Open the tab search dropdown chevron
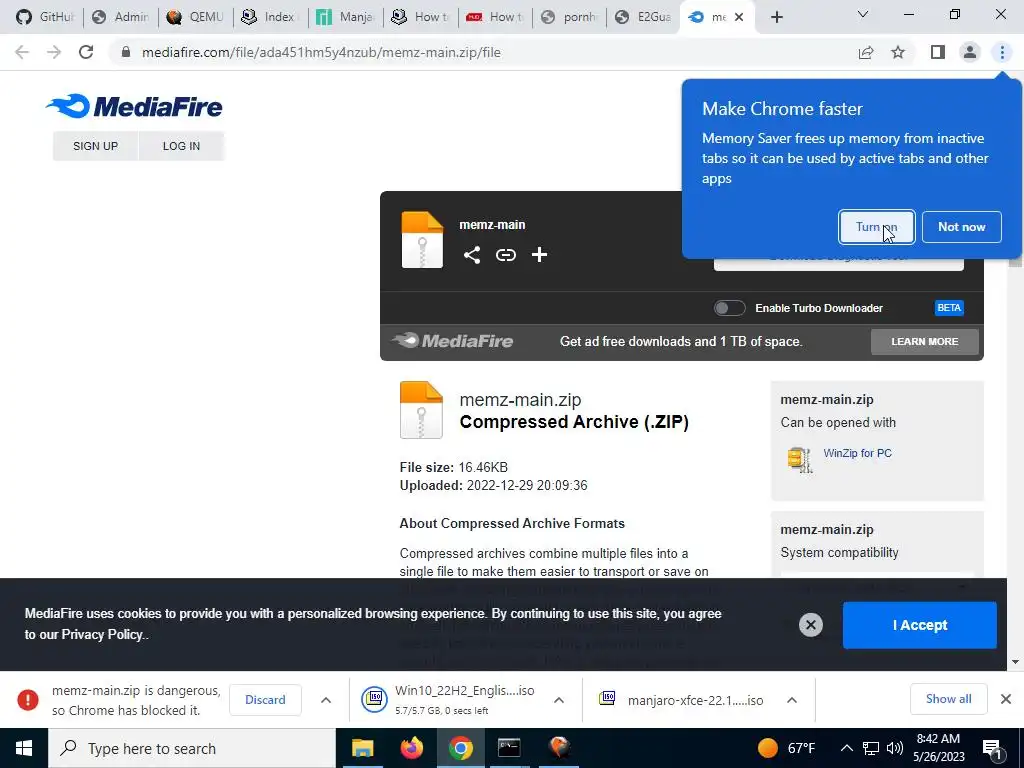The image size is (1024, 768). (x=863, y=14)
